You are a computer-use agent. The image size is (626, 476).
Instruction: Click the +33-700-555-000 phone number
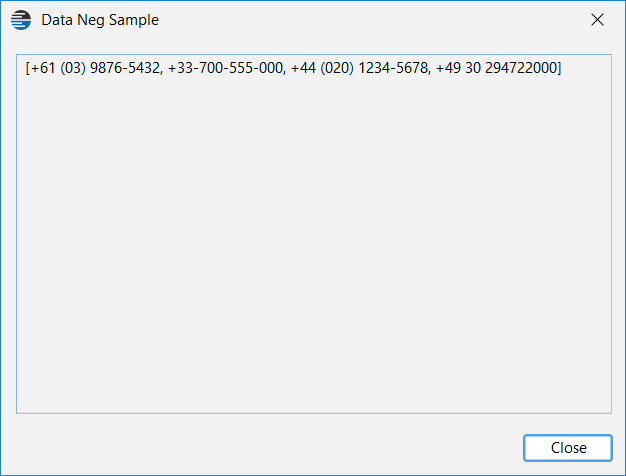(226, 68)
